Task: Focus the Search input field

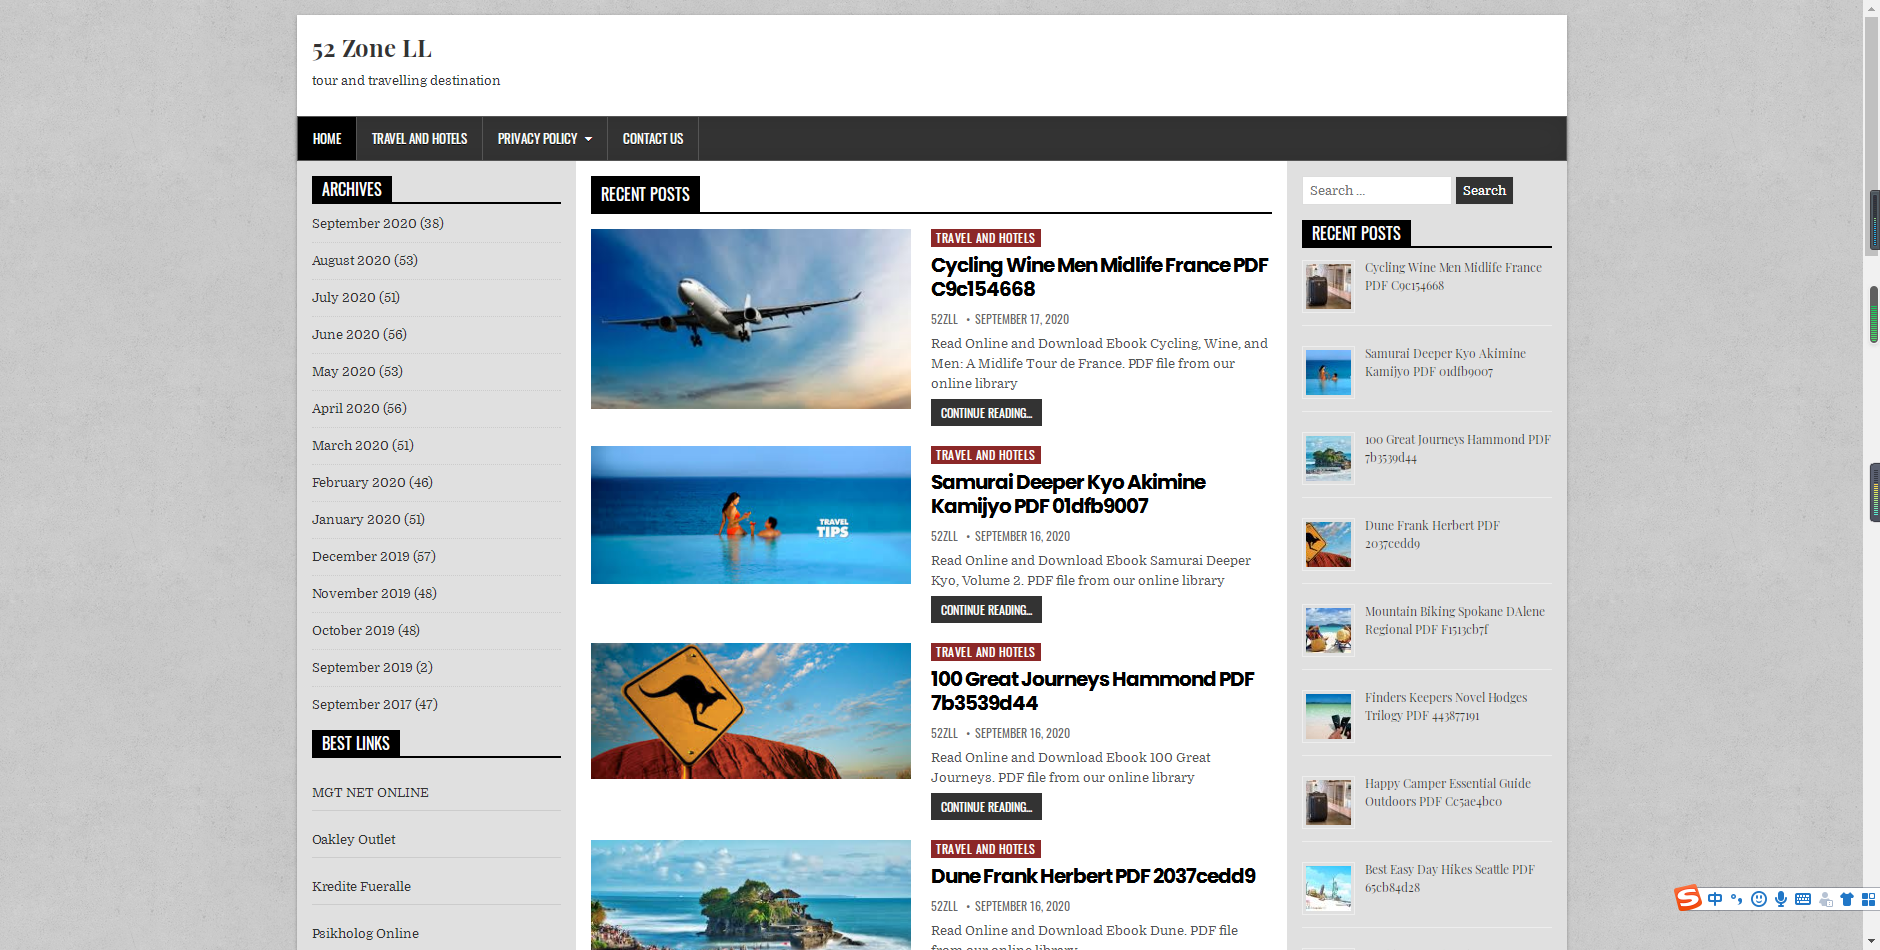Action: (x=1376, y=190)
